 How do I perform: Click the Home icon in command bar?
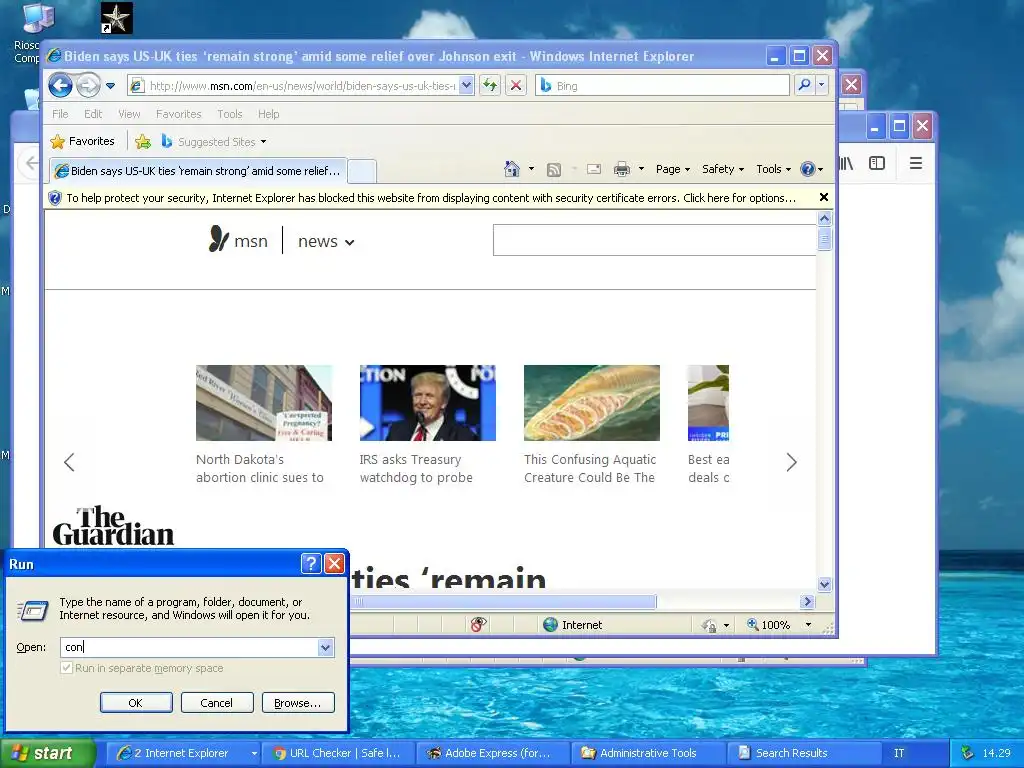coord(512,169)
